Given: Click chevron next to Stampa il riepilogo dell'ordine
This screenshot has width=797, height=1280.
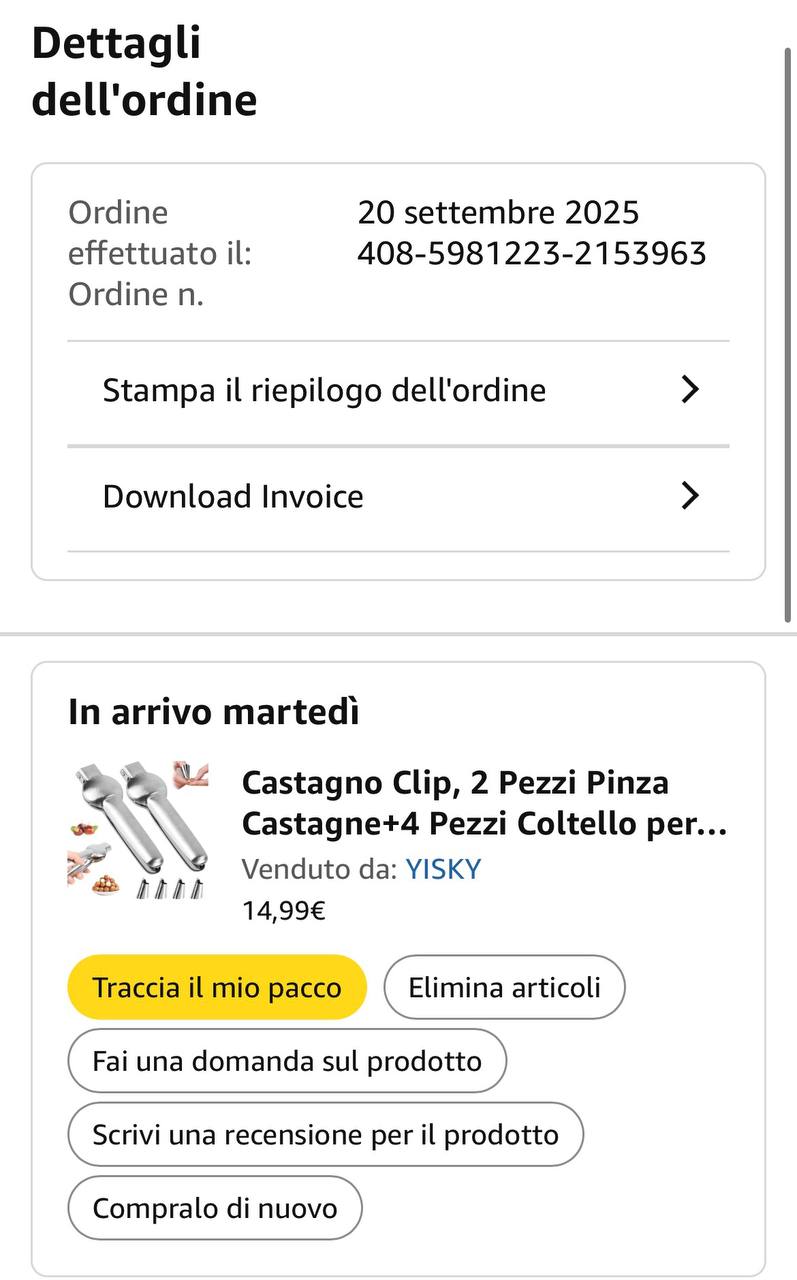Looking at the screenshot, I should 689,390.
